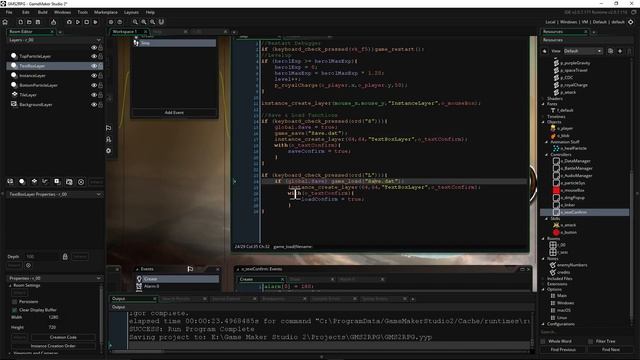Click the Find Previous button
This screenshot has width=640, height=360.
563,350
